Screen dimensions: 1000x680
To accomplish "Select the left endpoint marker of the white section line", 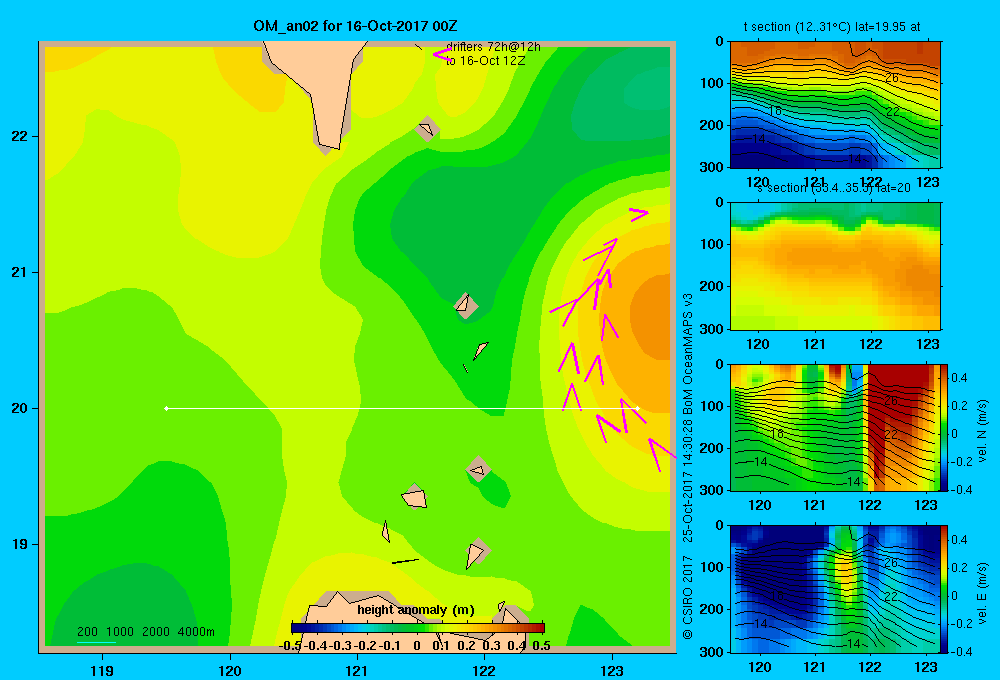I will [166, 408].
